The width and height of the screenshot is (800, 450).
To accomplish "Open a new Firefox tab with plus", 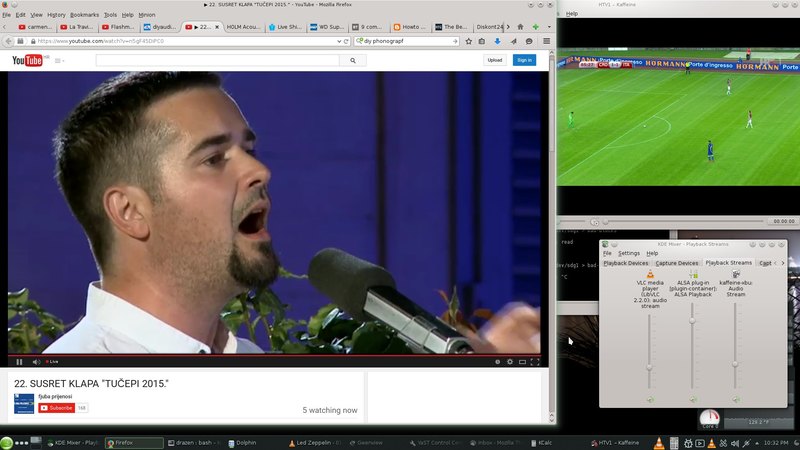I will [535, 27].
